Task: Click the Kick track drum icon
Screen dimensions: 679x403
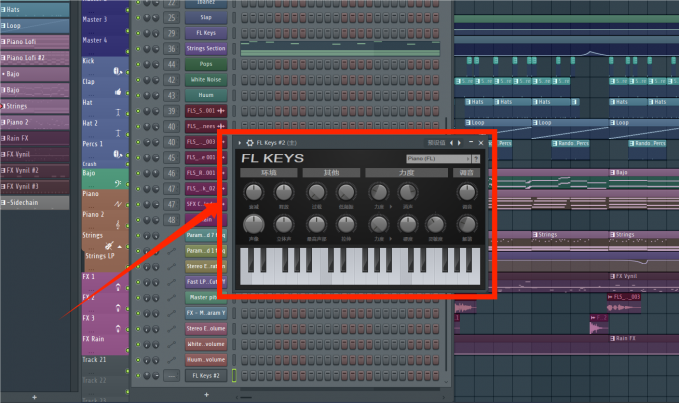Action: (x=117, y=71)
